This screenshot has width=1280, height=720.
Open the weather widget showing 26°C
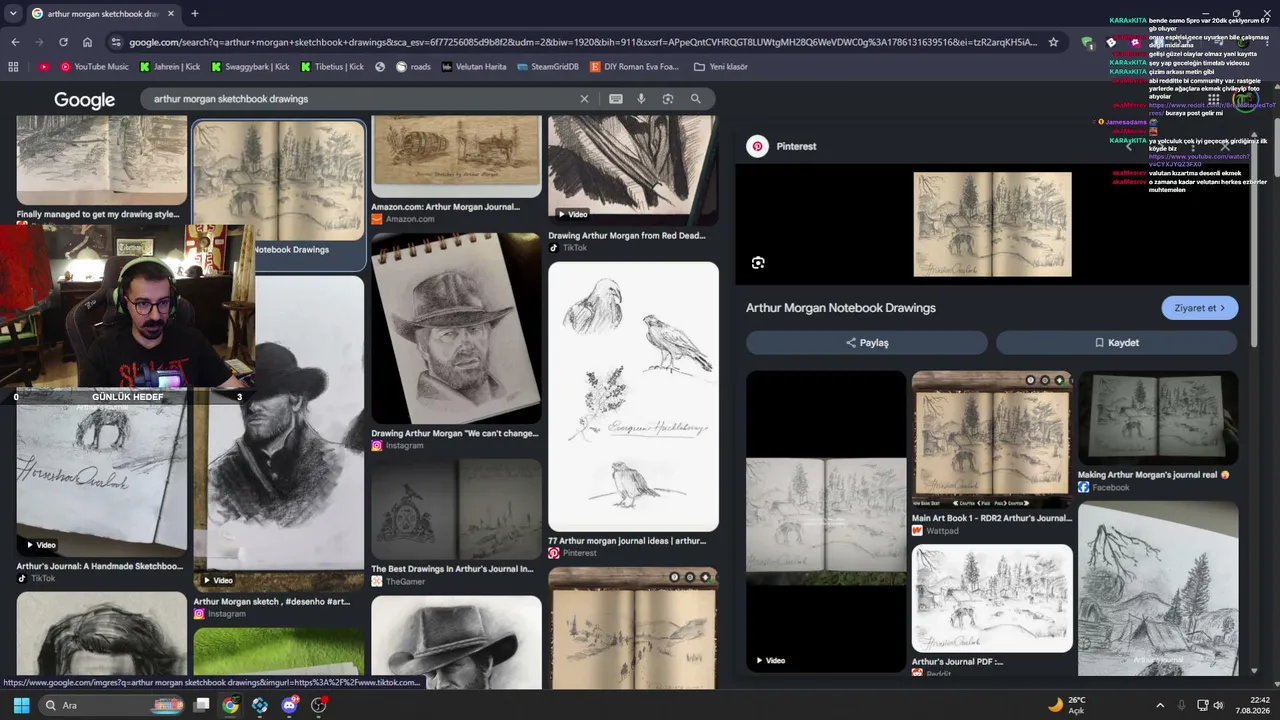pyautogui.click(x=1066, y=705)
